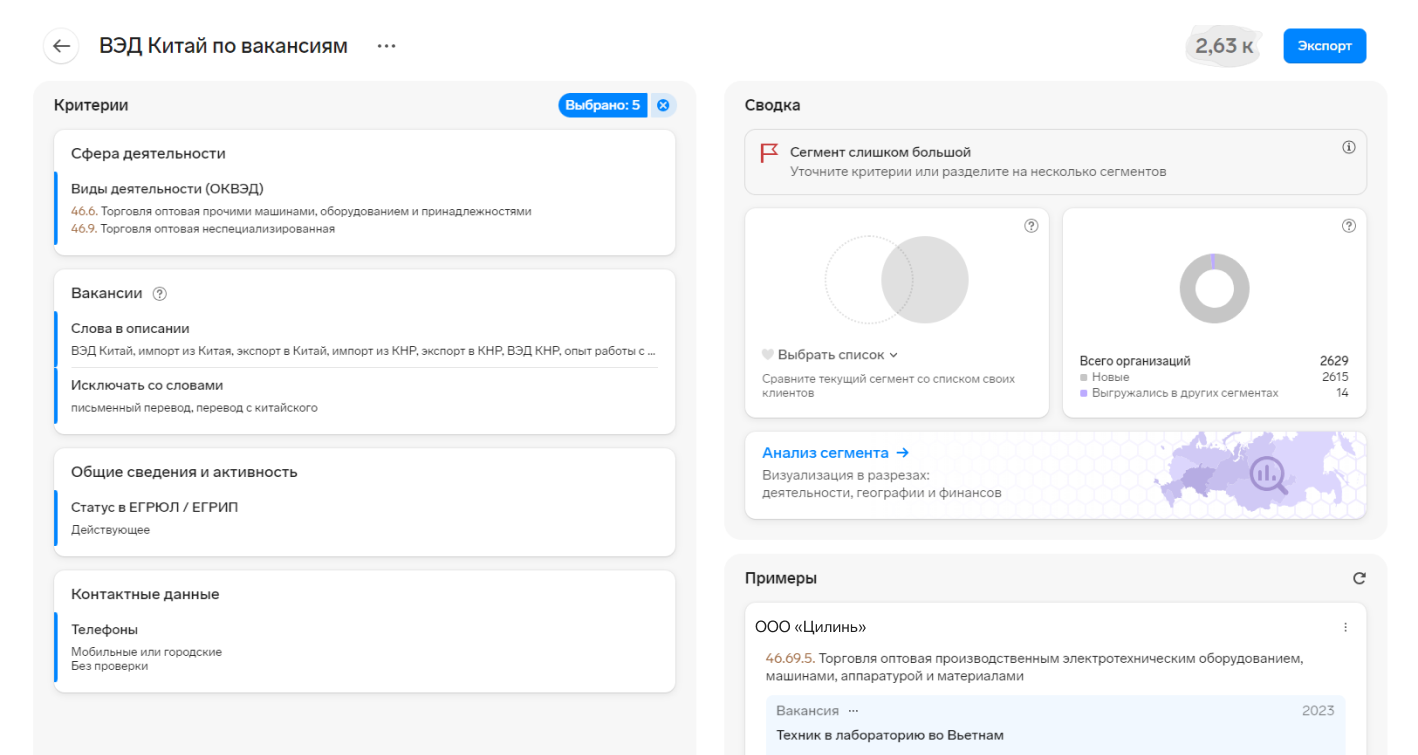Screen dimensions: 1418x755
Task: Click the Контактные данные section header
Action: pyautogui.click(x=145, y=594)
